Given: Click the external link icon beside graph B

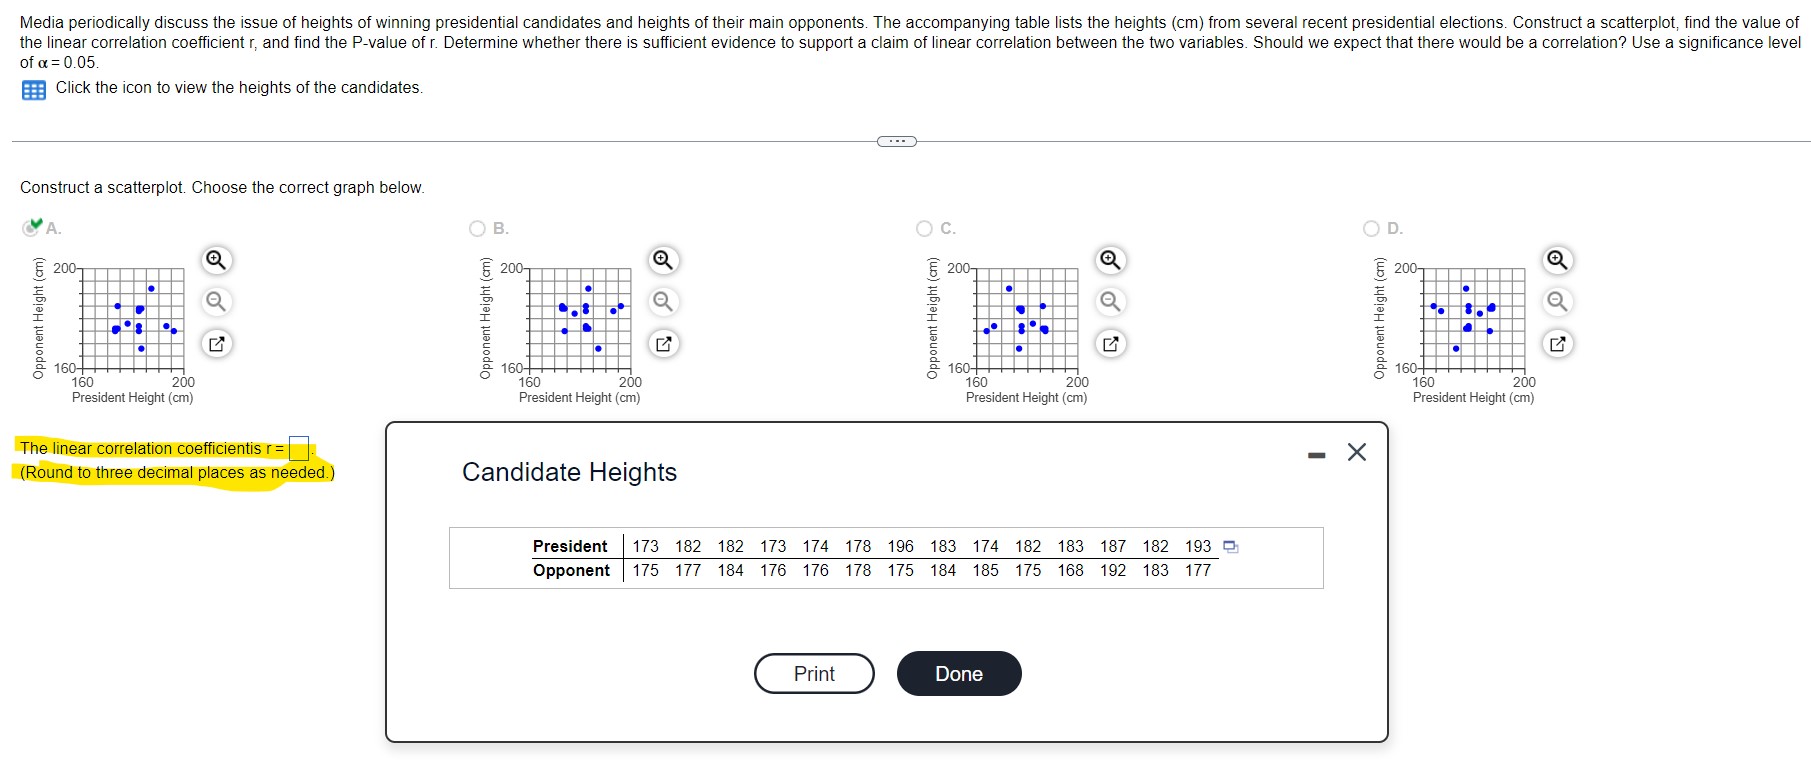Looking at the screenshot, I should coord(663,343).
